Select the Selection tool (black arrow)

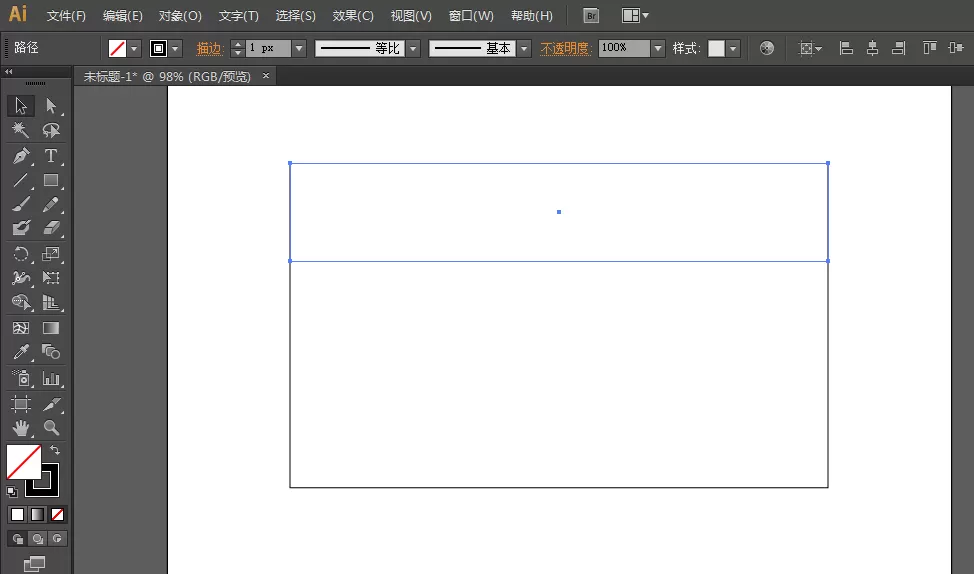pos(20,106)
